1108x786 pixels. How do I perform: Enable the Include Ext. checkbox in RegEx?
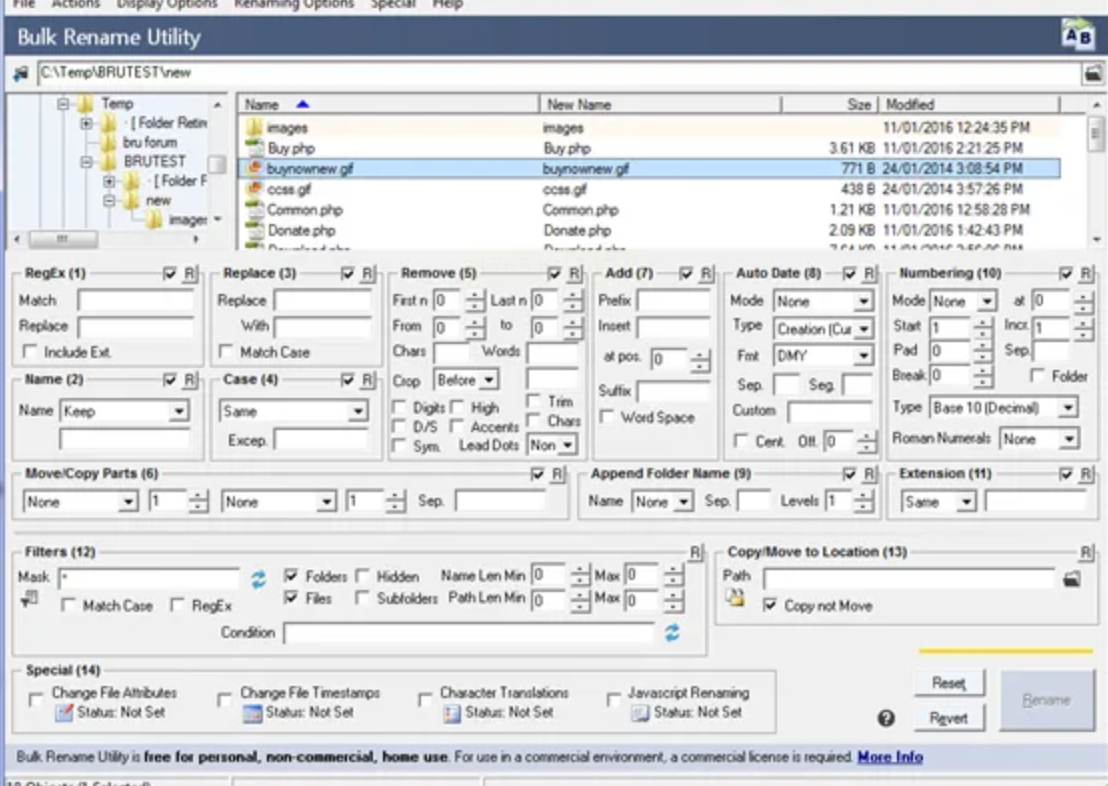[31, 352]
